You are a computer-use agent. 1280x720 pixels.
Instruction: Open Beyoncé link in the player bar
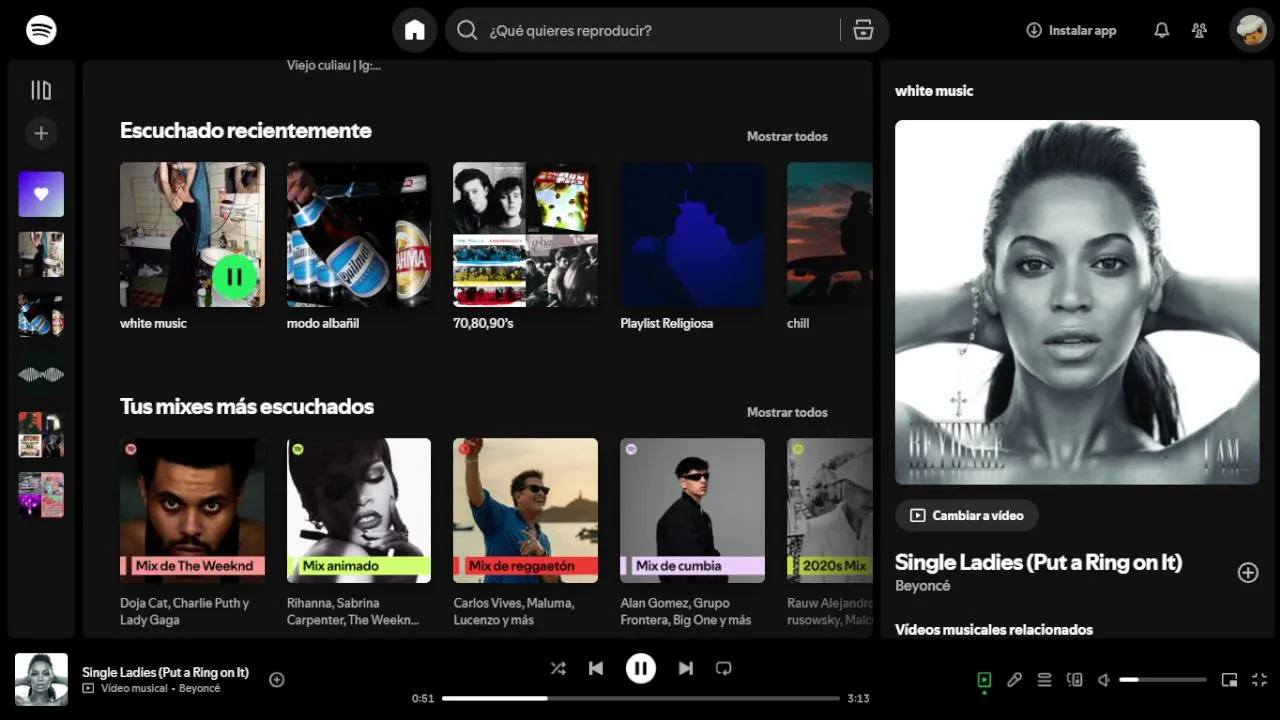[199, 688]
